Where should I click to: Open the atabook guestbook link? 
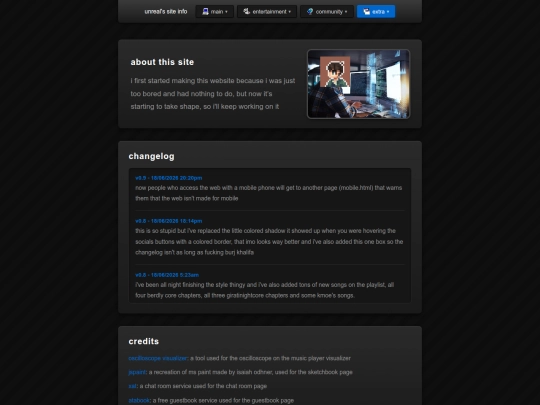coord(139,400)
